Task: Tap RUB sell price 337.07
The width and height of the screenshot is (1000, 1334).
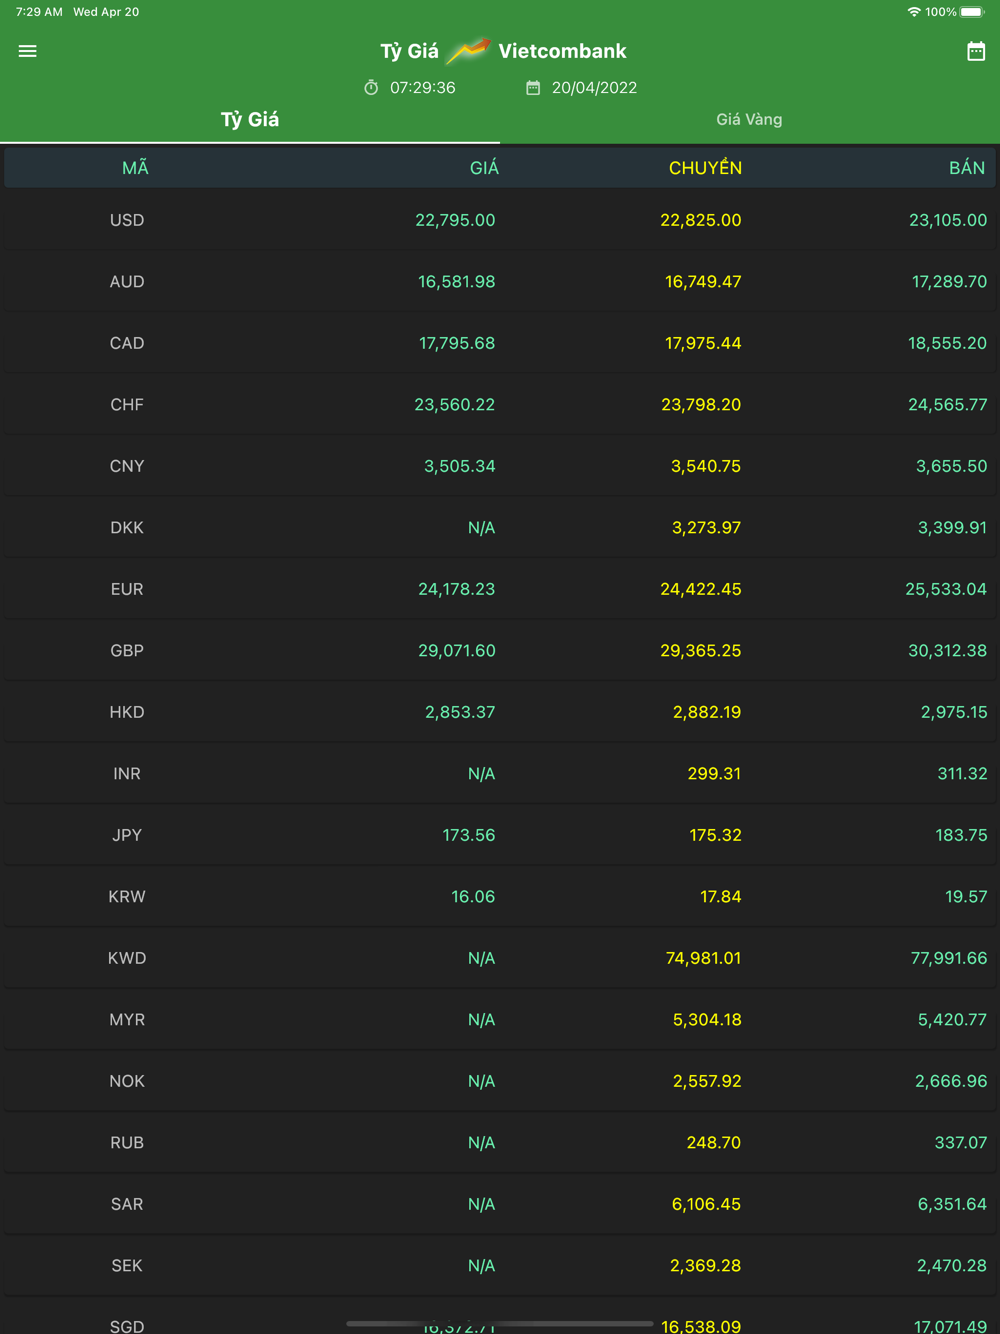Action: 961,1143
